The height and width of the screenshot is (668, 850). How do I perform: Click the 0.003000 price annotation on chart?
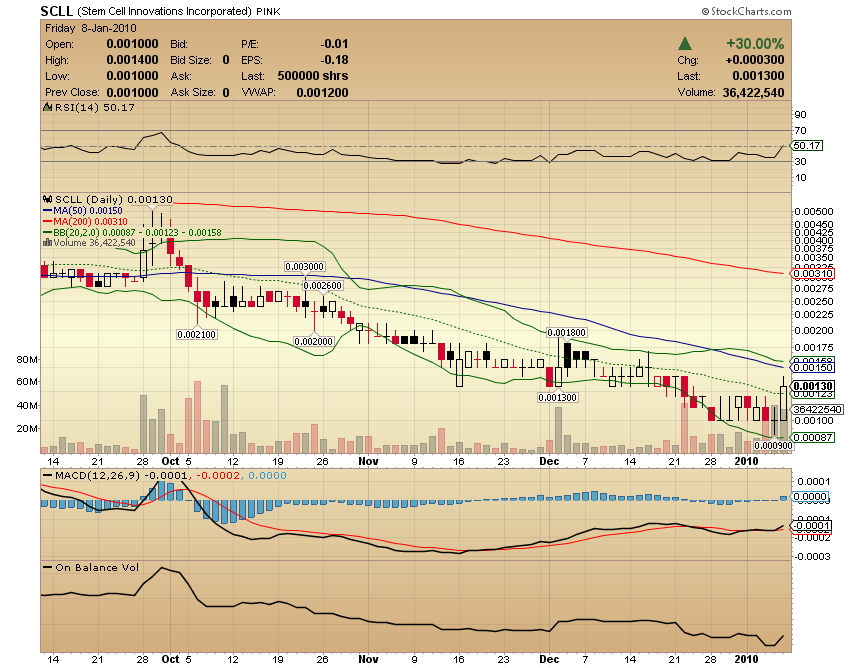point(305,266)
